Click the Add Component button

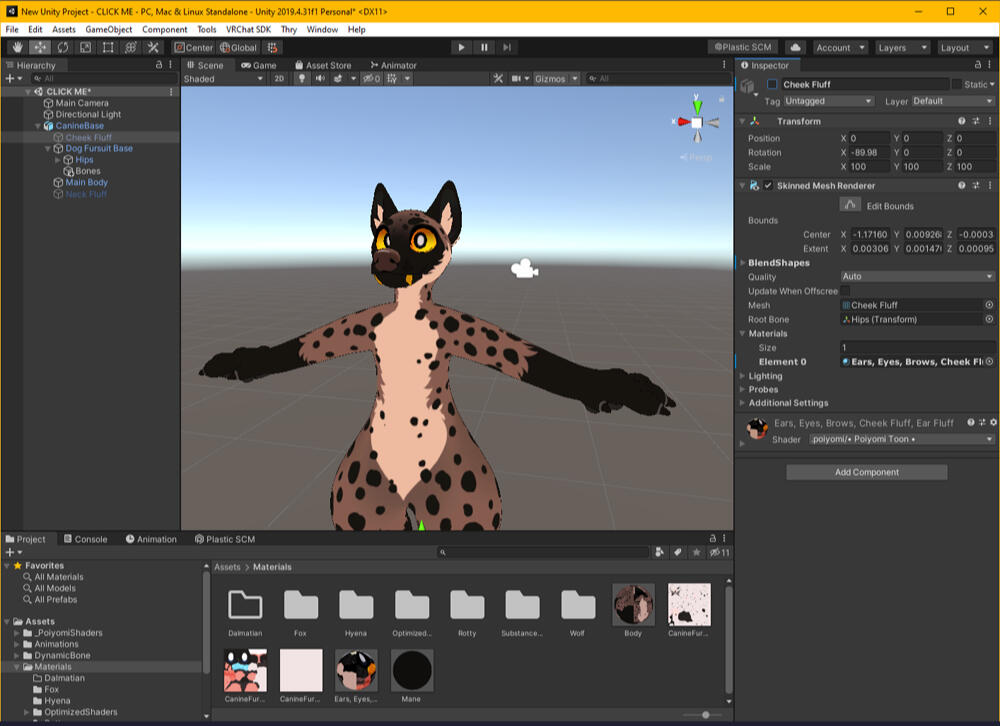[866, 472]
